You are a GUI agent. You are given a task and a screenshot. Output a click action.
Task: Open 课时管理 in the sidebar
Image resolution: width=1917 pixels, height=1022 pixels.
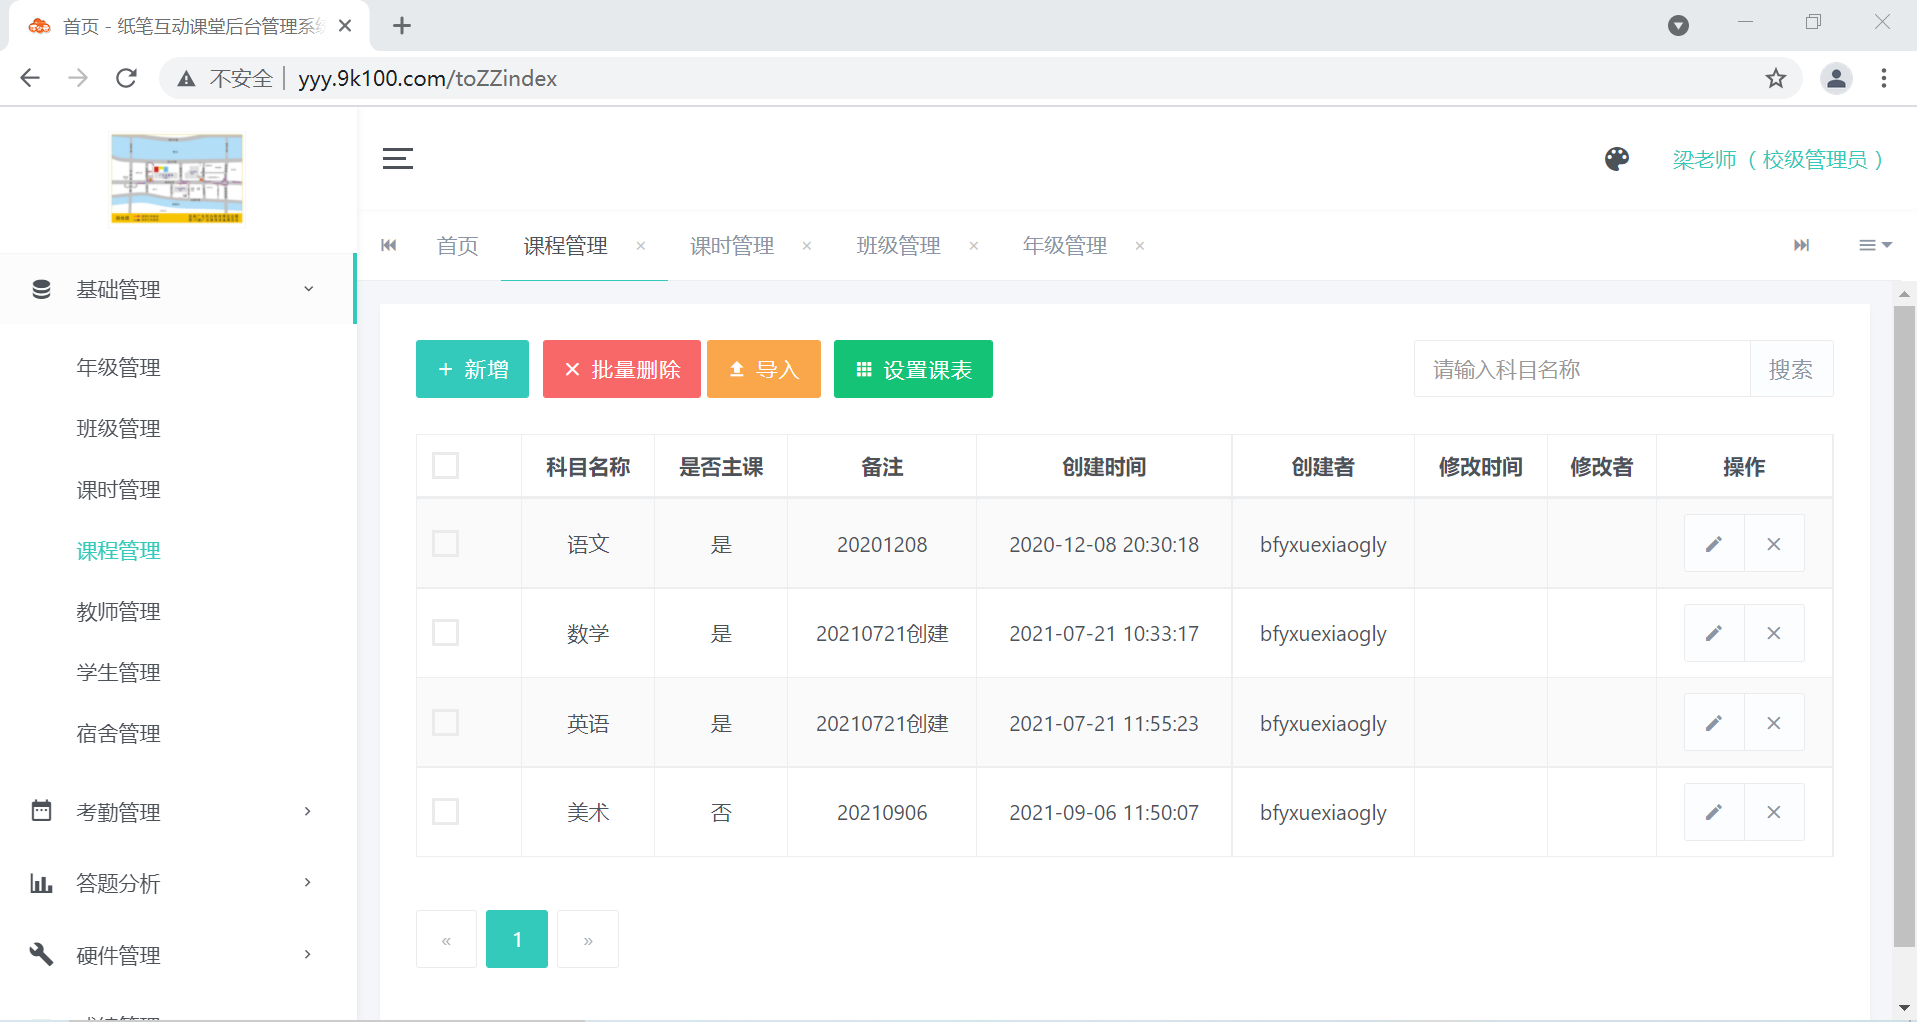pos(118,490)
